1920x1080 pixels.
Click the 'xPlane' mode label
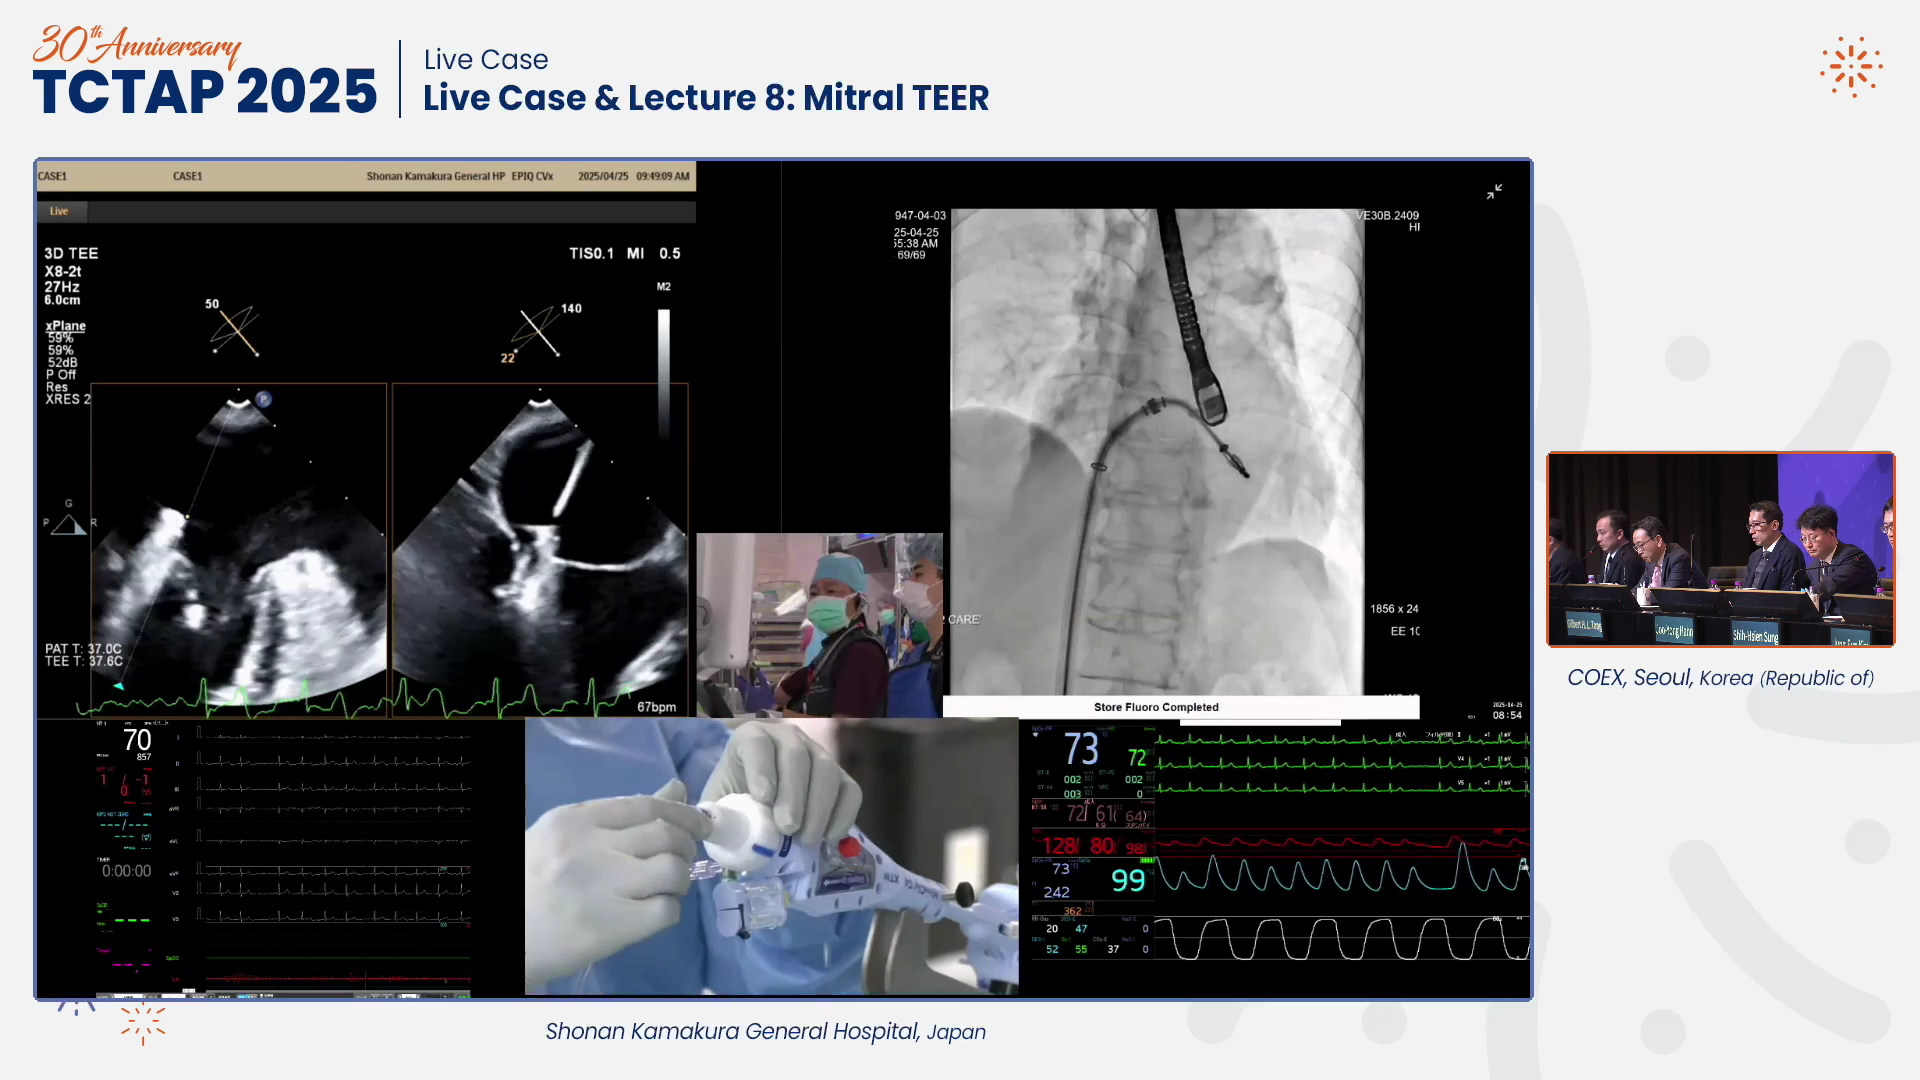click(66, 326)
